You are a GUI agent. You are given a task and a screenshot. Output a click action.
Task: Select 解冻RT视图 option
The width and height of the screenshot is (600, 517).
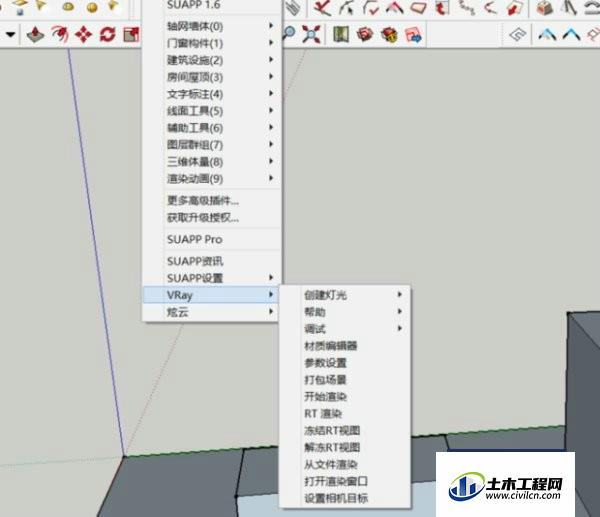[x=345, y=447]
